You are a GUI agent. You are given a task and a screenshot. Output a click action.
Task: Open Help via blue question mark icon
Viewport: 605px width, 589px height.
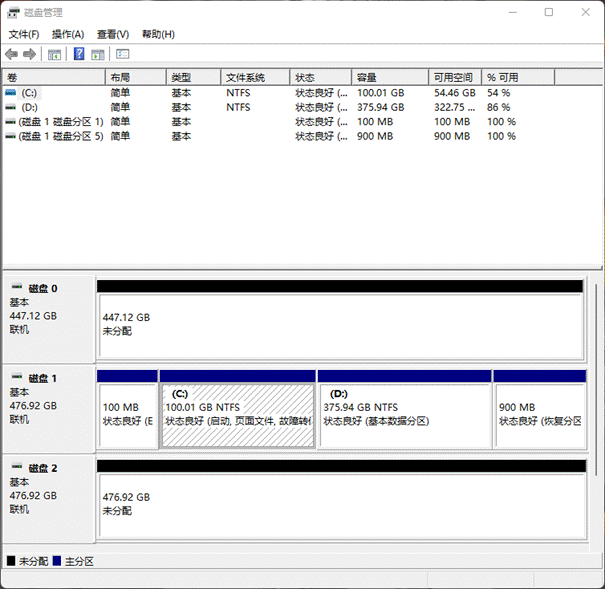(x=79, y=54)
